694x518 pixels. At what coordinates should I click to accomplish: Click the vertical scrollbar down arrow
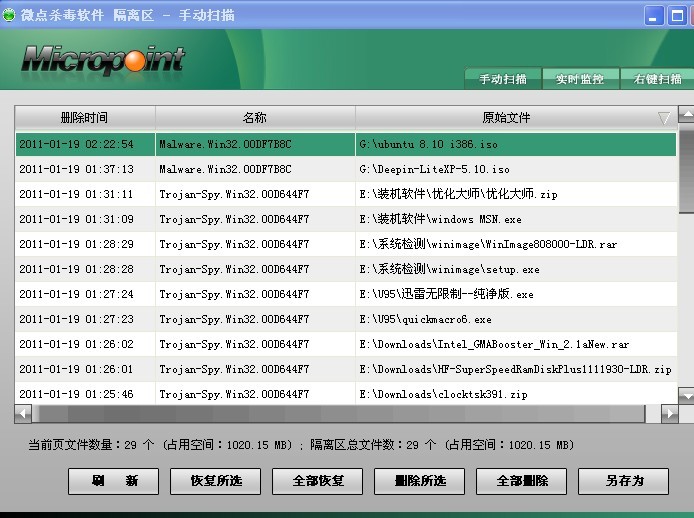click(x=686, y=396)
